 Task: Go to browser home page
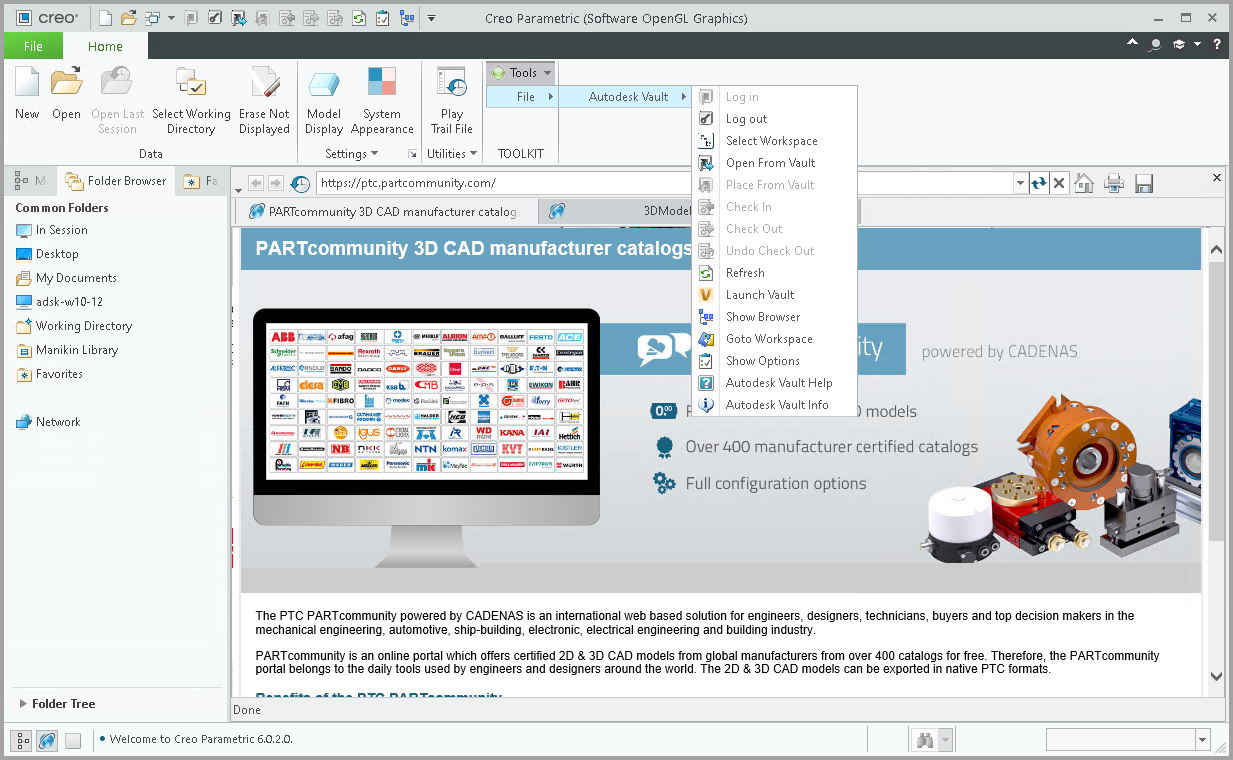(x=1084, y=183)
